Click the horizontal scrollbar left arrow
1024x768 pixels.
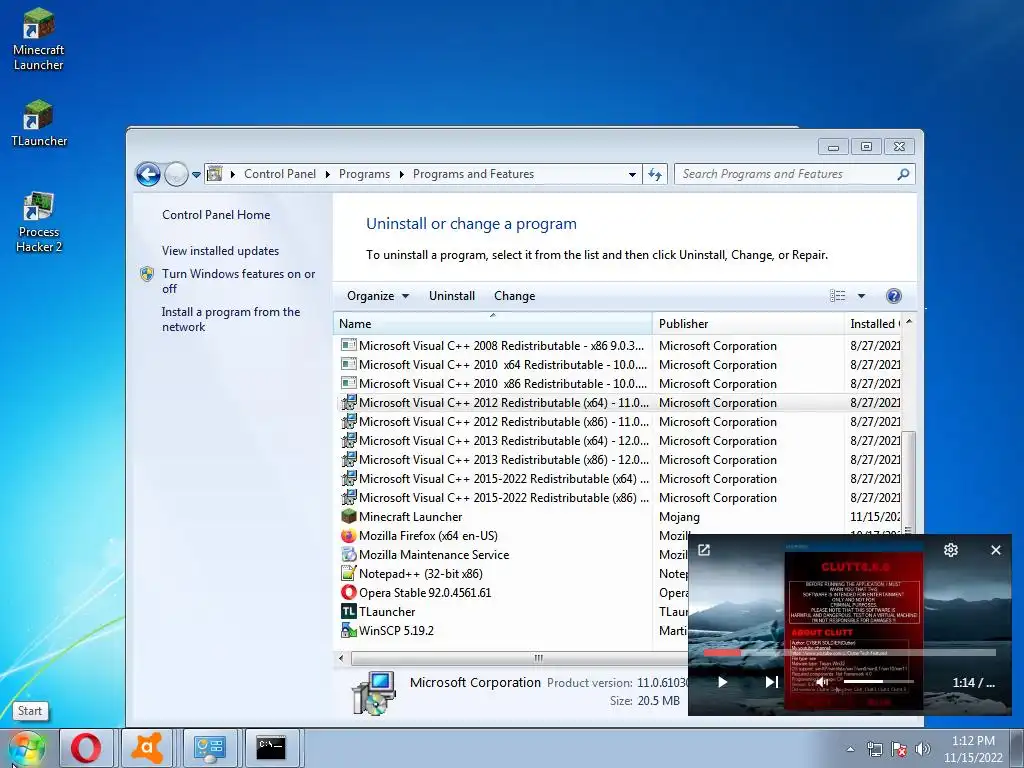coord(341,658)
